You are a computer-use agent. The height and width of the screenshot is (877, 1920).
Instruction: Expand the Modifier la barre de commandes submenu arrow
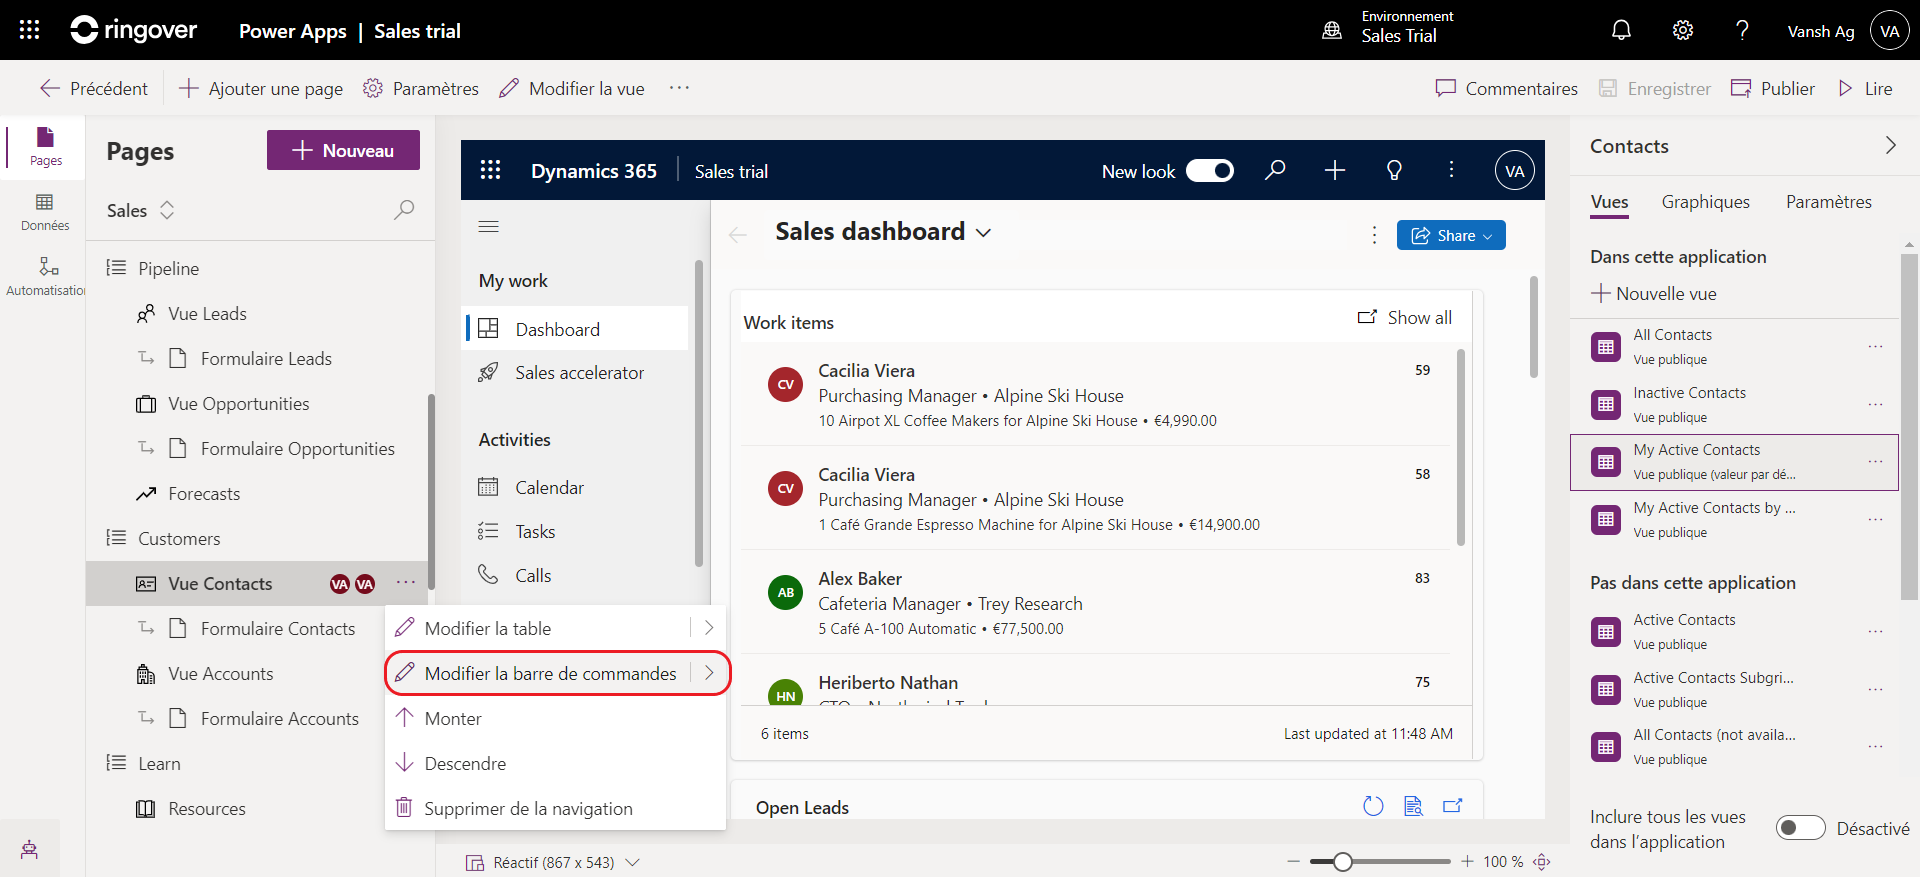click(x=709, y=673)
